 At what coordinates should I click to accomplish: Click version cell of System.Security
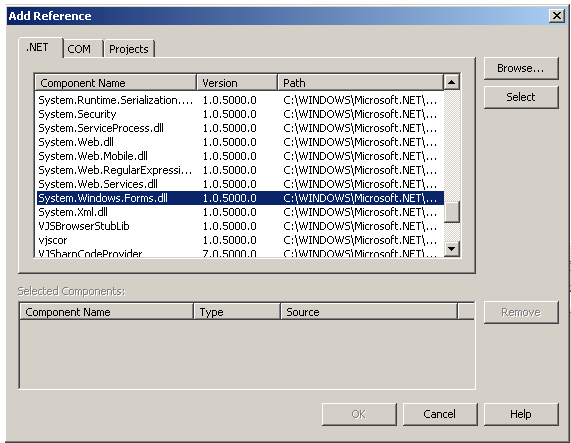pyautogui.click(x=229, y=114)
